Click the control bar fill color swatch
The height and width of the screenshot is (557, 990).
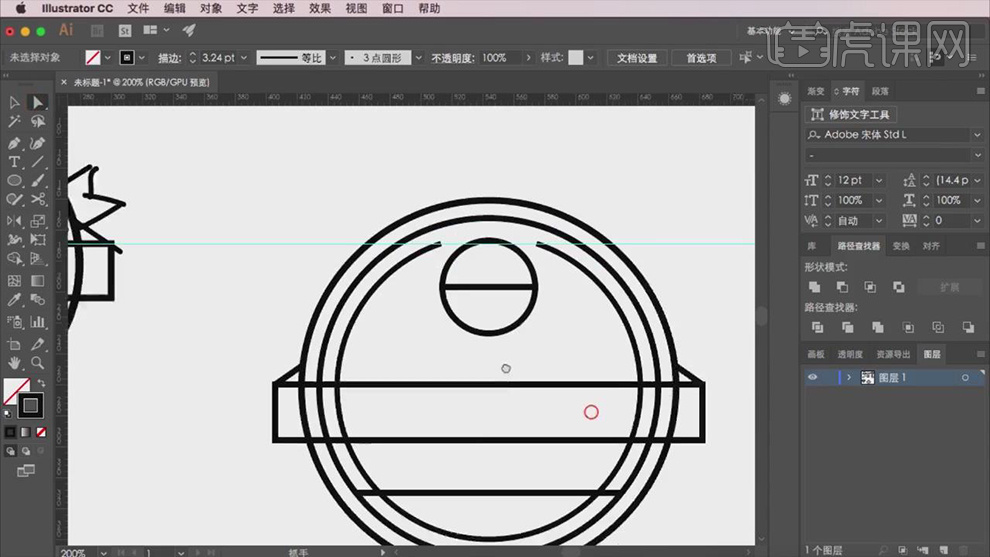coord(93,57)
